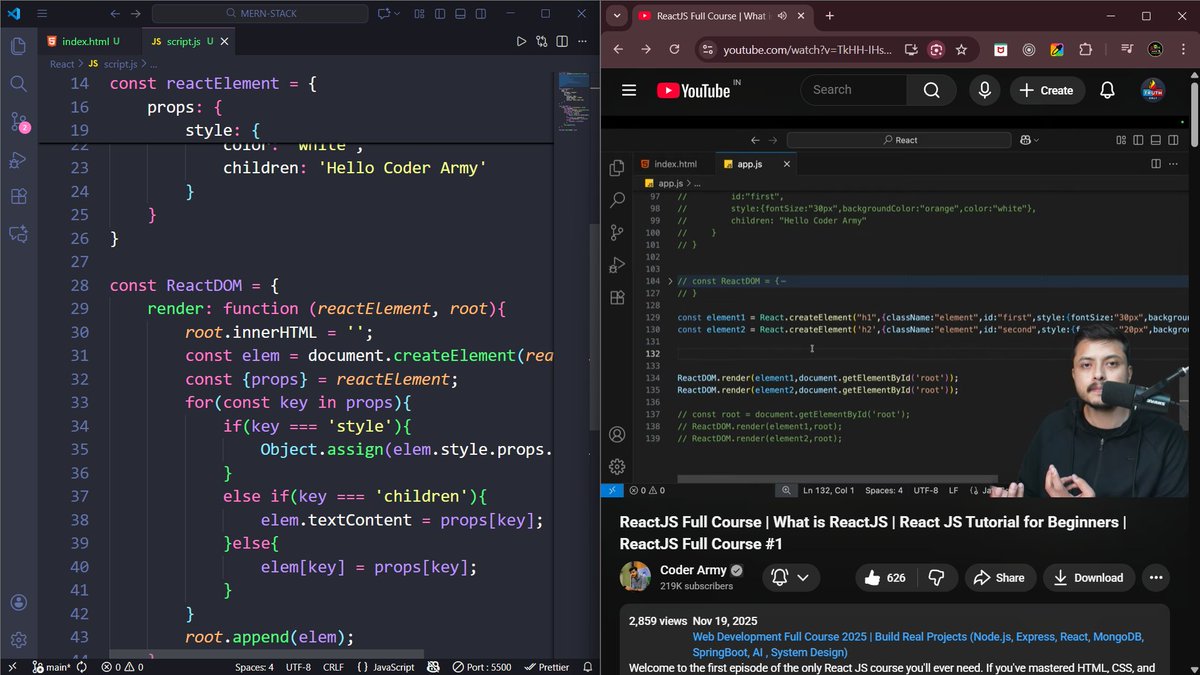Open the Copilot chat dropdown in title bar
The image size is (1200, 675).
point(397,14)
